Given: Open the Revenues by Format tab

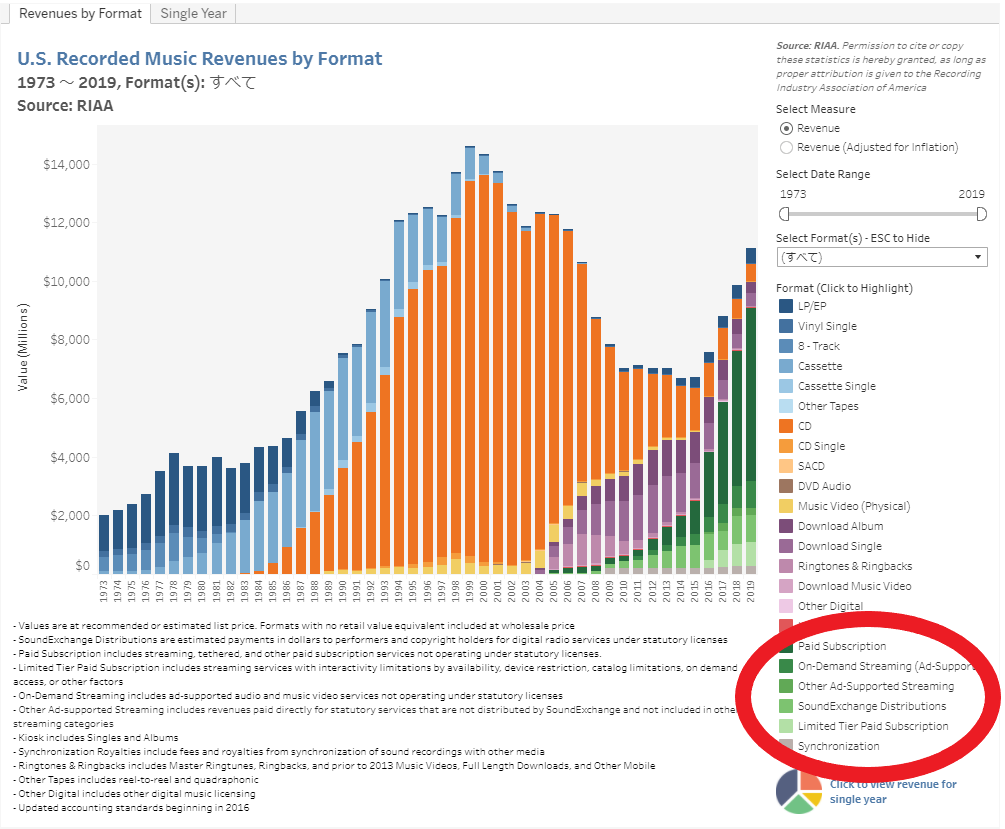Looking at the screenshot, I should pos(80,13).
